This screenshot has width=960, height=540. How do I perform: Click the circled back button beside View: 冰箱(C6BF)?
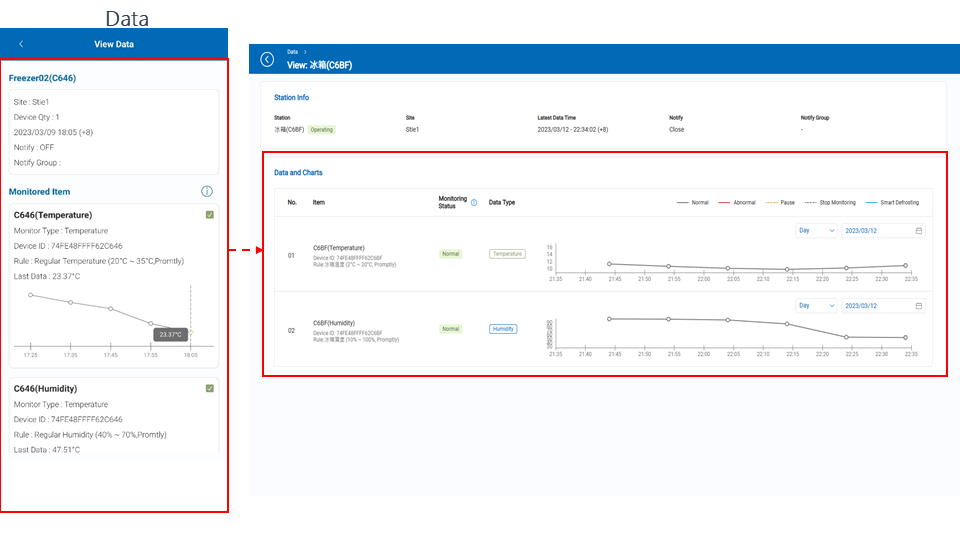(x=267, y=59)
